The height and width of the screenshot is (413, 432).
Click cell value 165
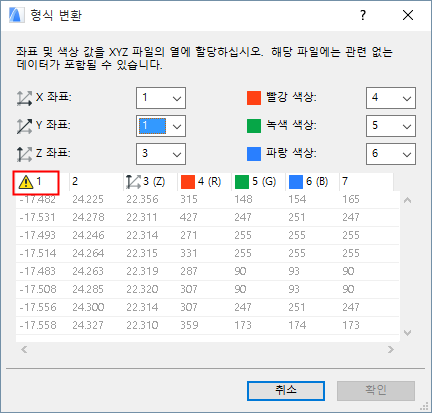tap(351, 199)
